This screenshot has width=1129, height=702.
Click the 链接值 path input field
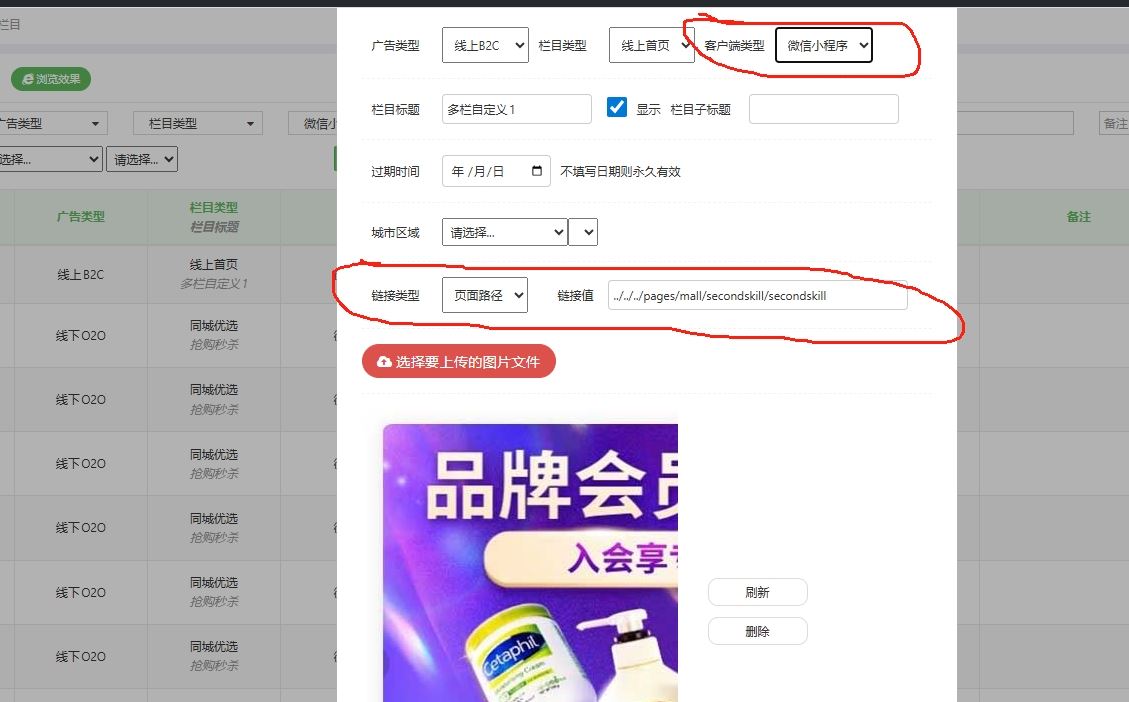tap(757, 296)
